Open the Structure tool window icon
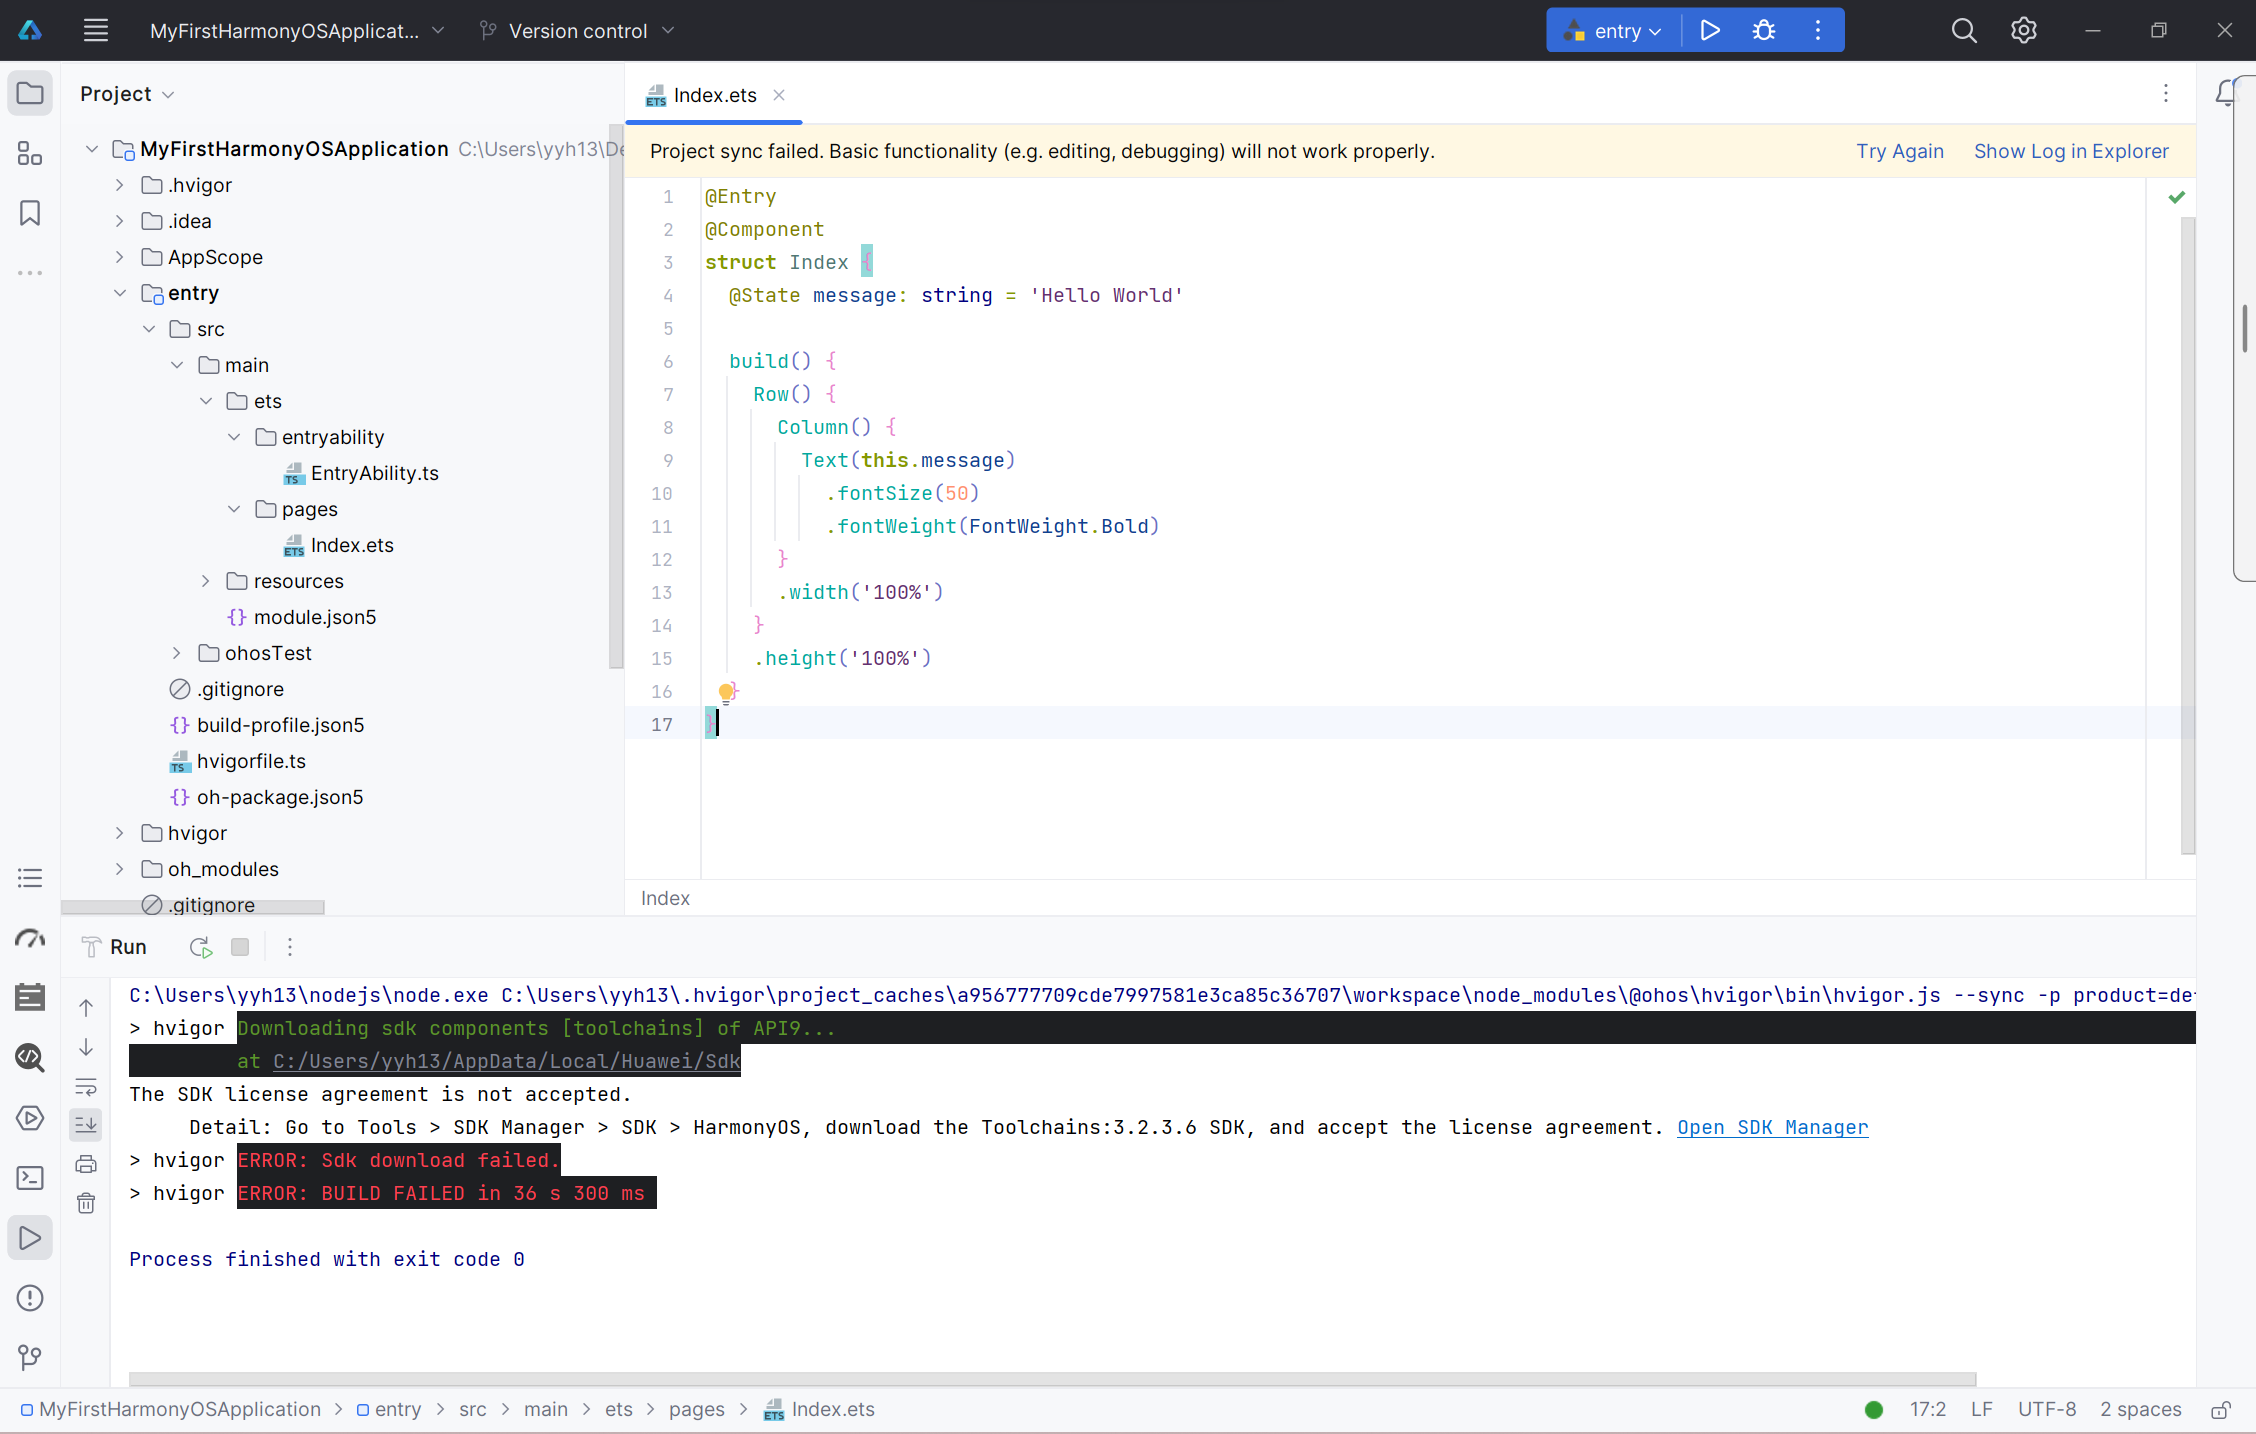 [x=30, y=153]
